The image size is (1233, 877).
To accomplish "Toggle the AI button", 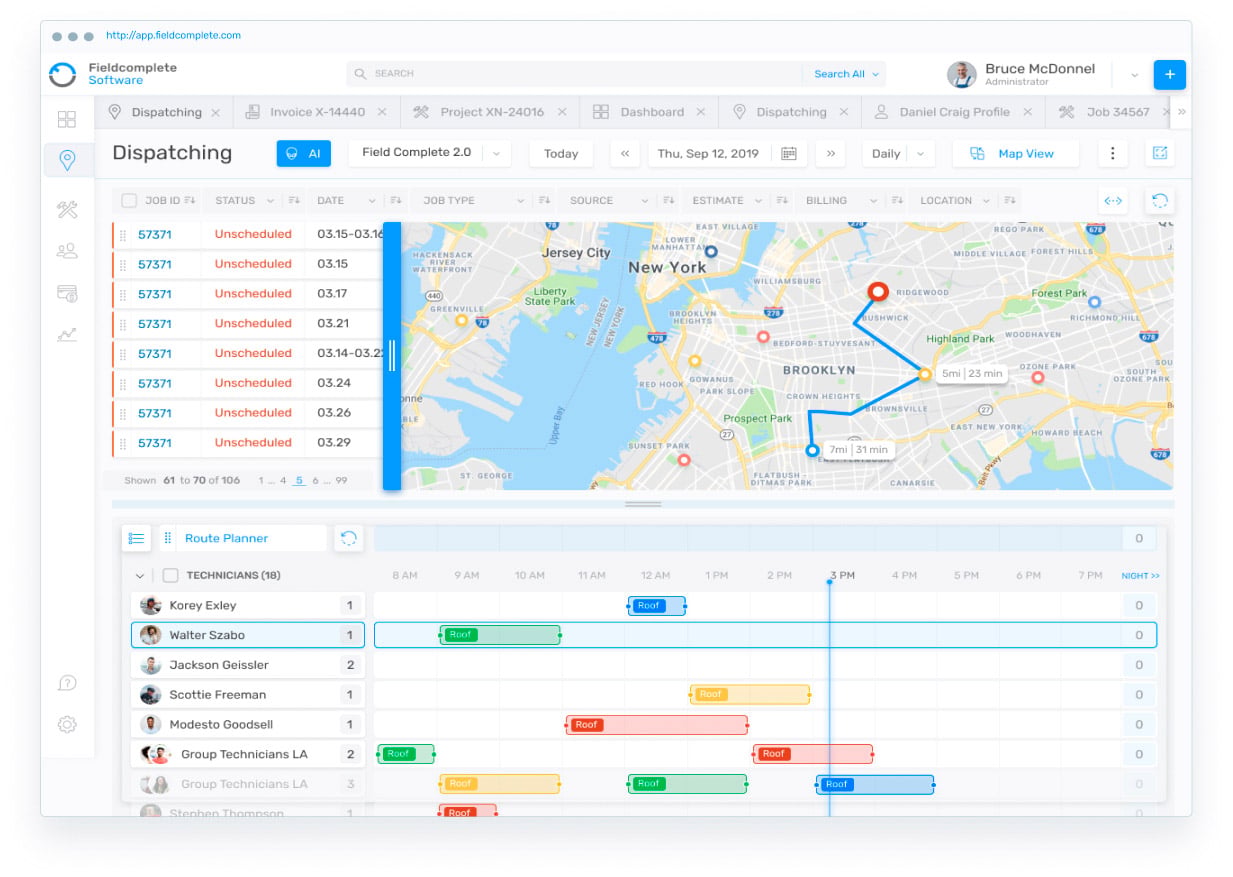I will [x=303, y=154].
